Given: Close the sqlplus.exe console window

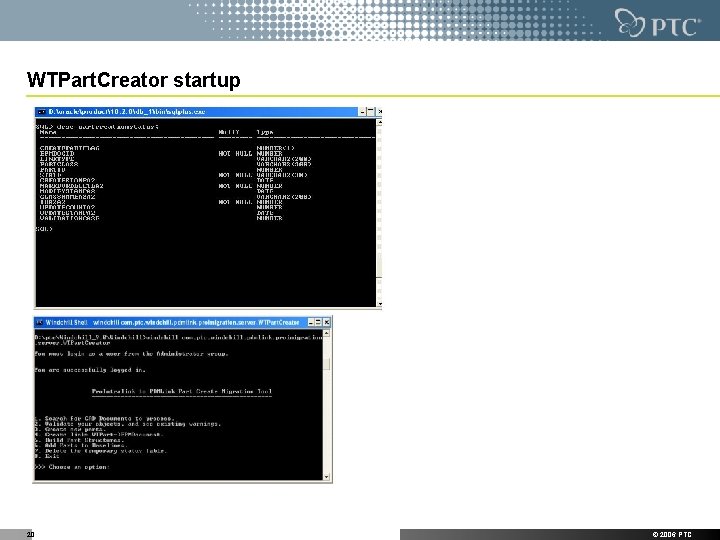Looking at the screenshot, I should (379, 112).
